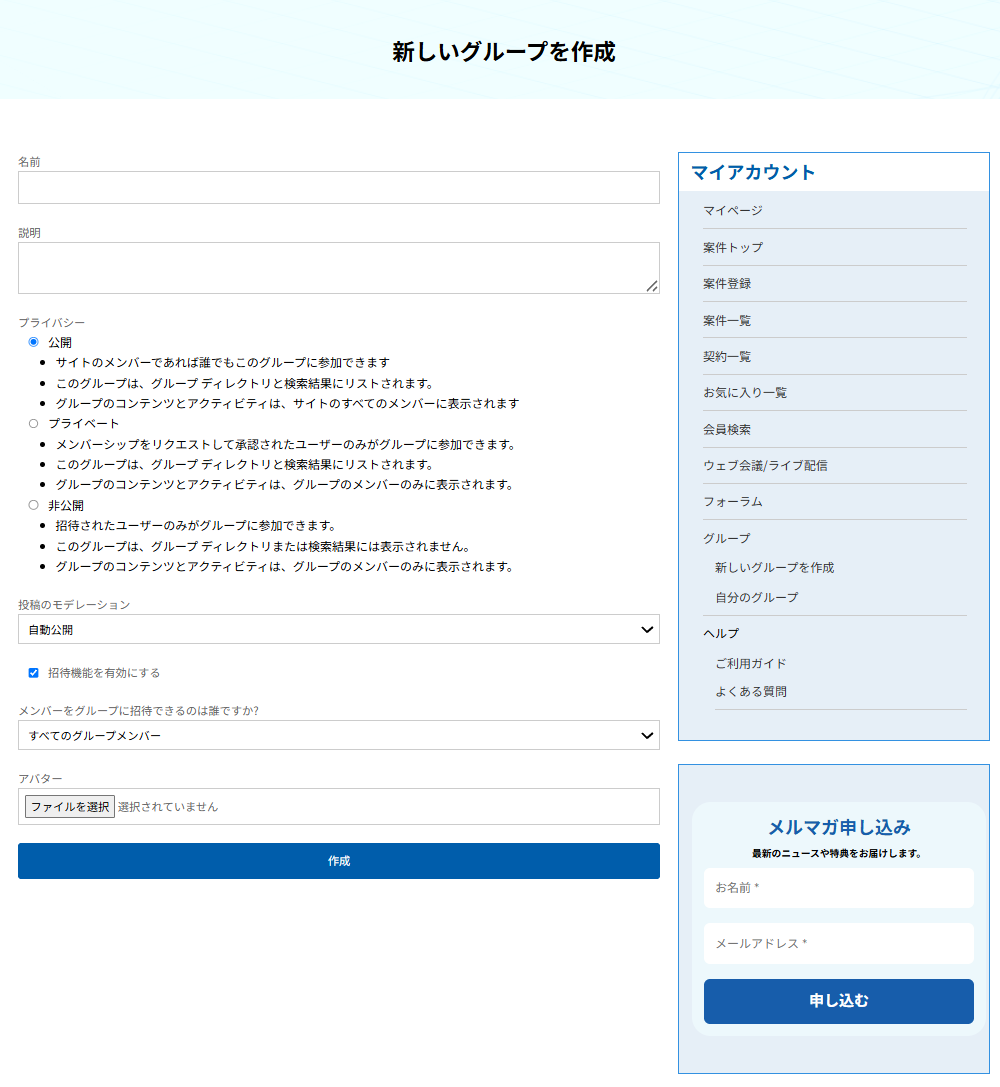
Task: Click the 選択されていません file status text
Action: click(x=168, y=807)
